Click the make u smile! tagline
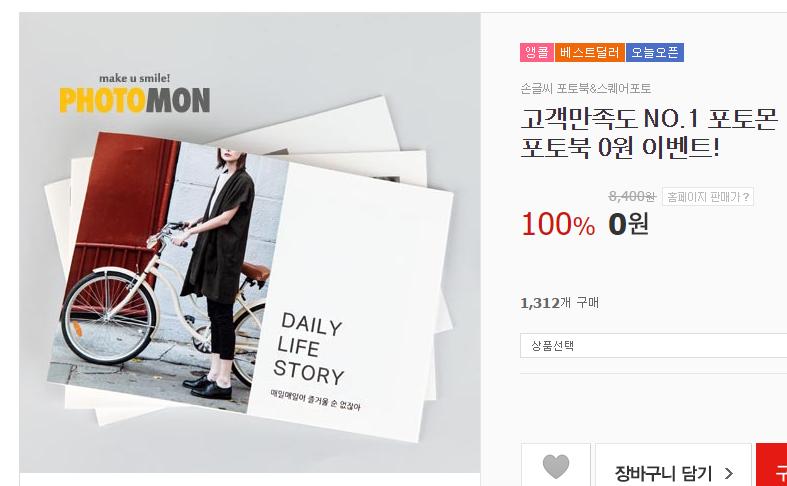This screenshot has height=486, width=787. 135,78
